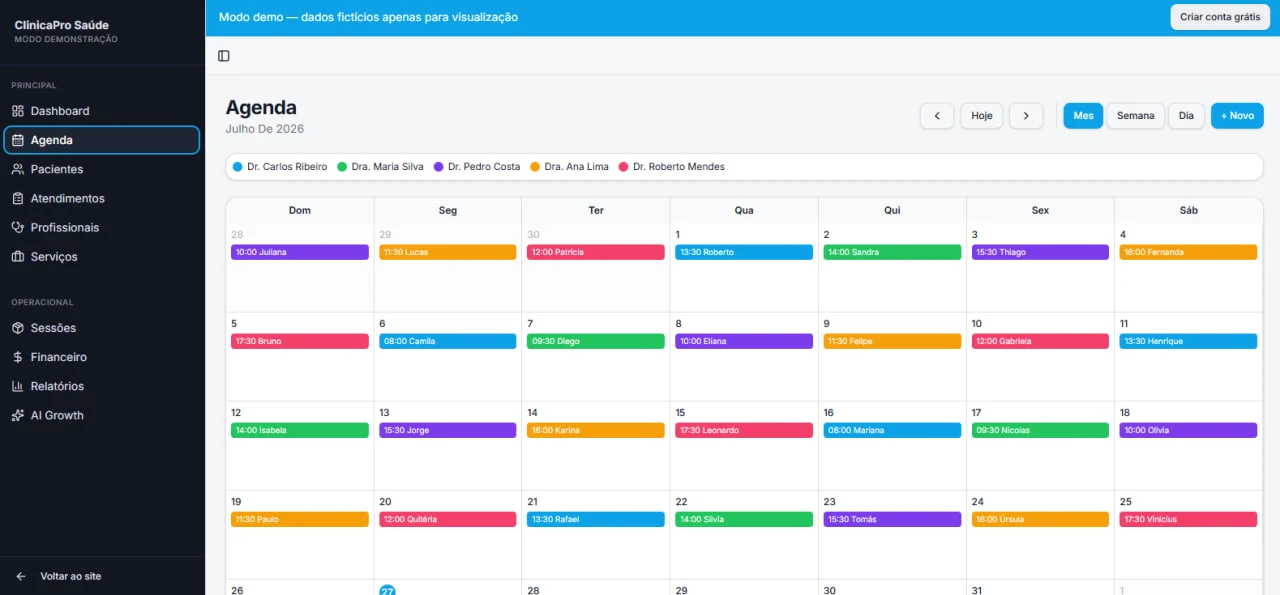Click the Pacientes people icon
The width and height of the screenshot is (1280, 595).
tap(18, 169)
